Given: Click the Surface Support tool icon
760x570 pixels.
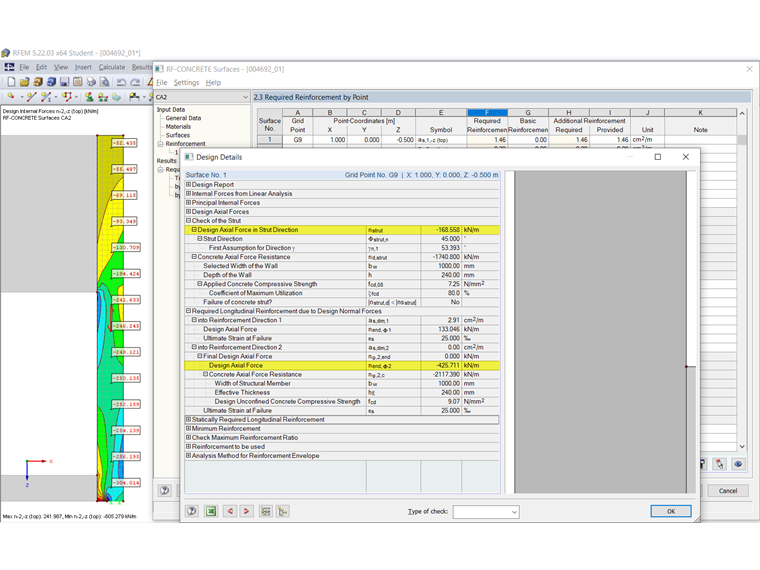Looking at the screenshot, I should click(116, 97).
